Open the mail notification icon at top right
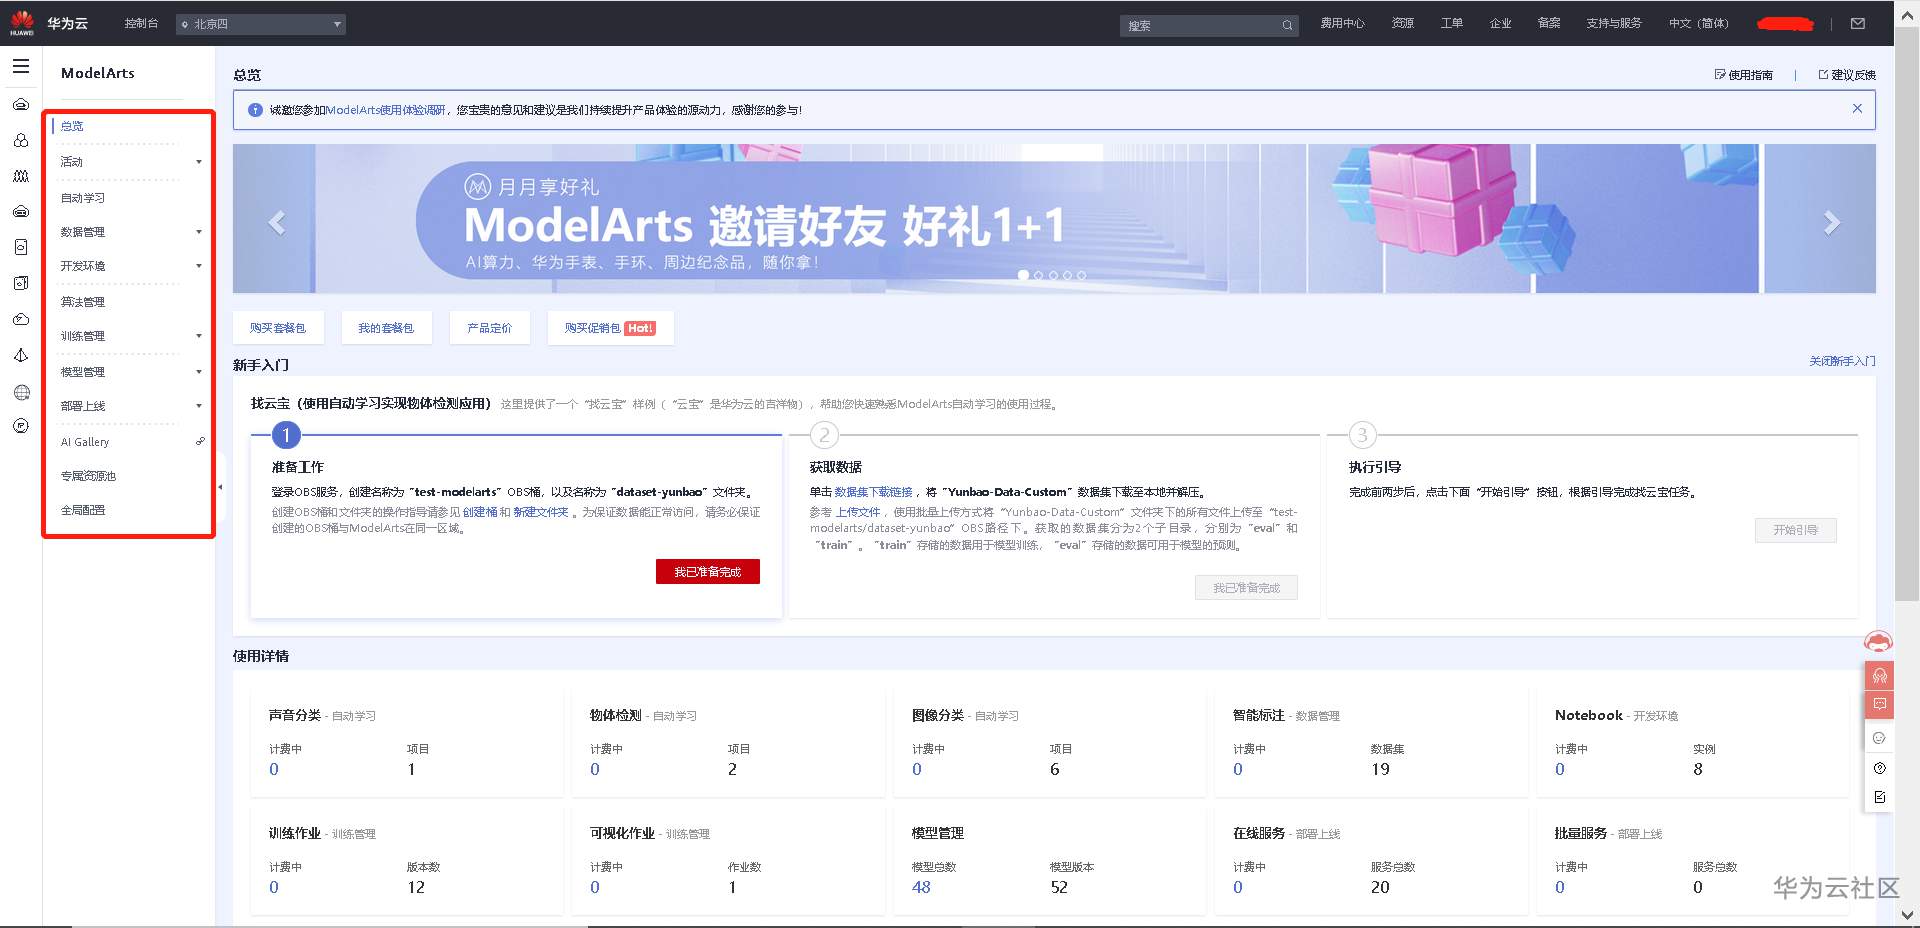Viewport: 1920px width, 928px height. click(x=1857, y=23)
